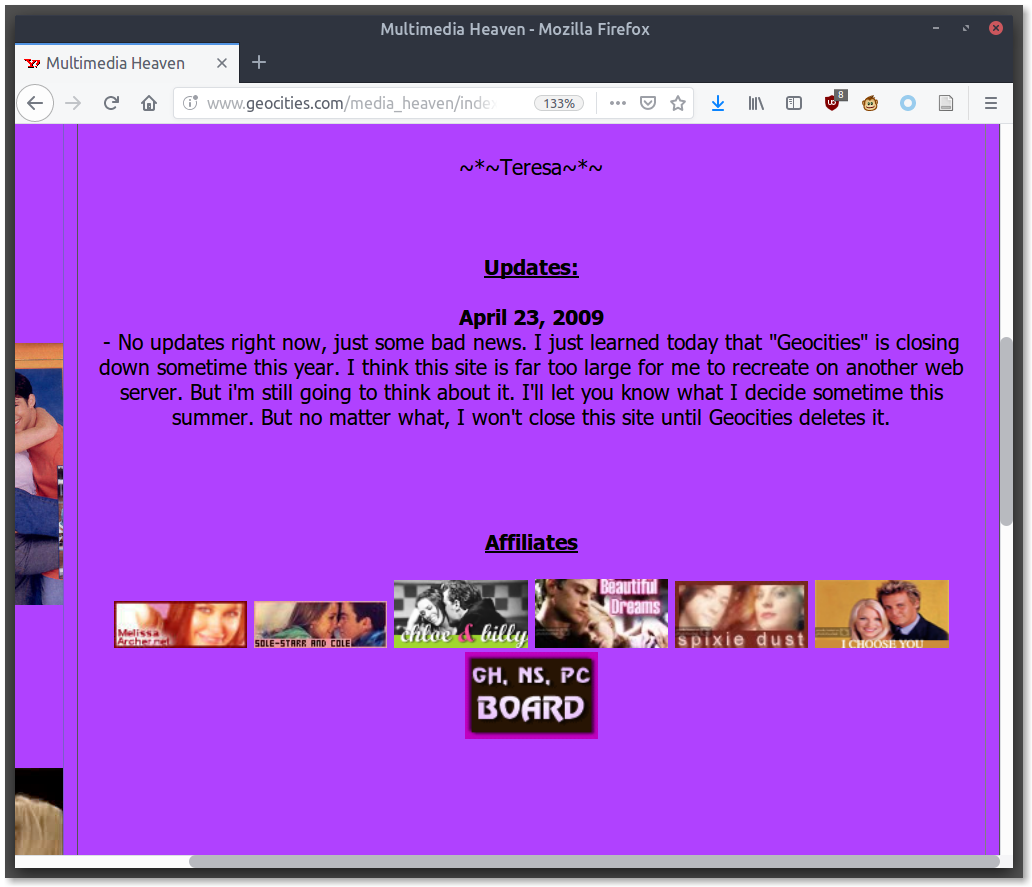Reset zoom using the 133% badge
This screenshot has height=887, width=1032.
point(559,103)
